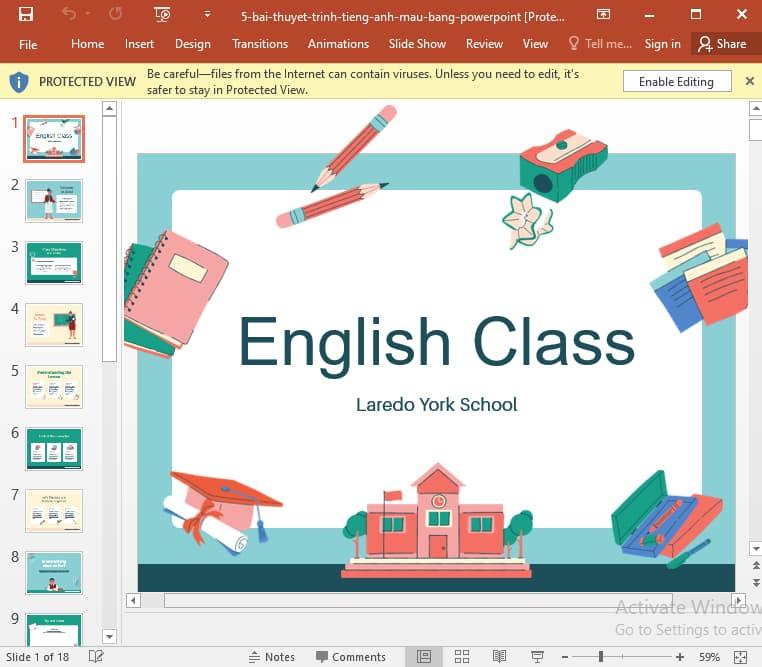762x667 pixels.
Task: Select slide 9 thumbnail
Action: click(x=54, y=630)
